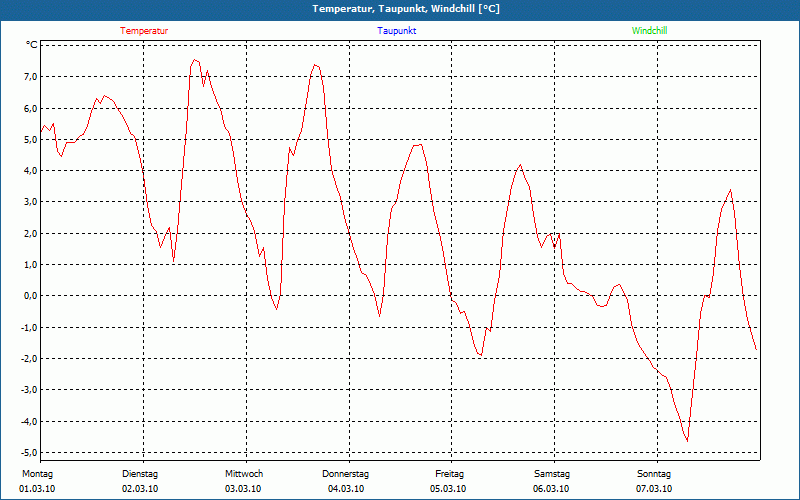The width and height of the screenshot is (800, 500).
Task: Click the 4,0 y-axis value
Action: pos(30,170)
